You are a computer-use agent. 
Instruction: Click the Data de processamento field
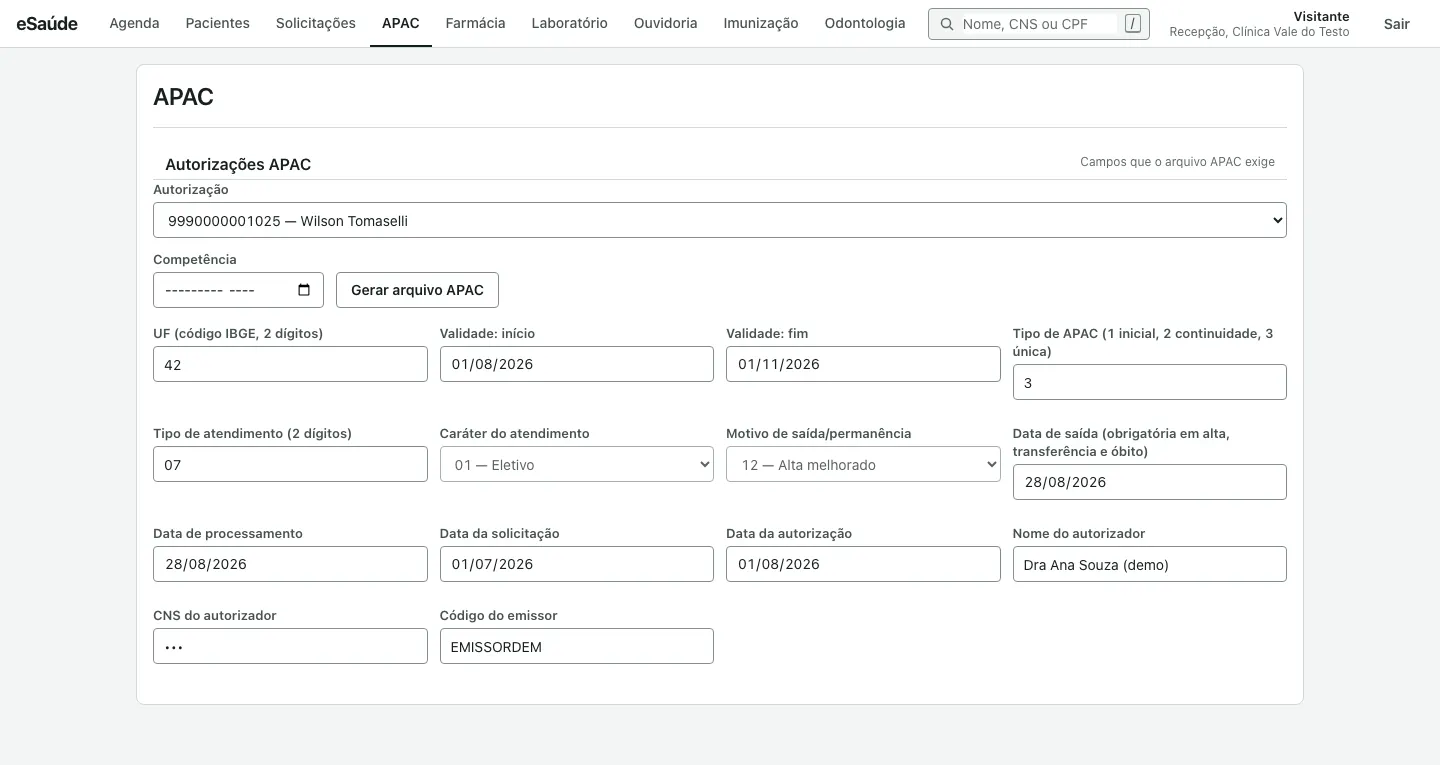point(290,564)
